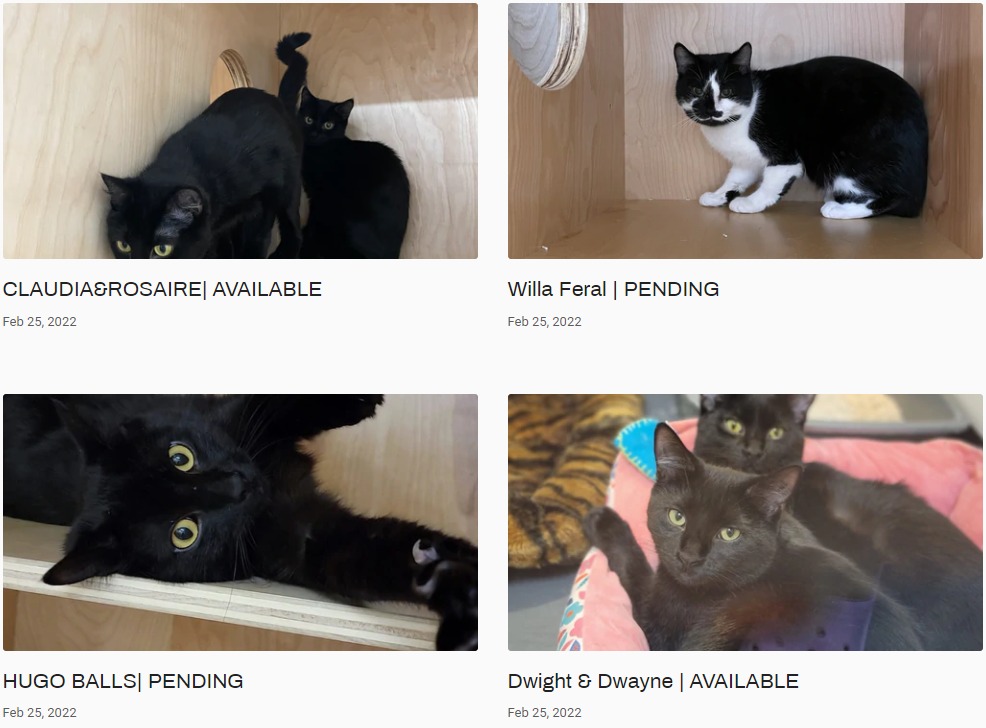Open the HUGO BALLS| PENDING post title

tap(123, 681)
